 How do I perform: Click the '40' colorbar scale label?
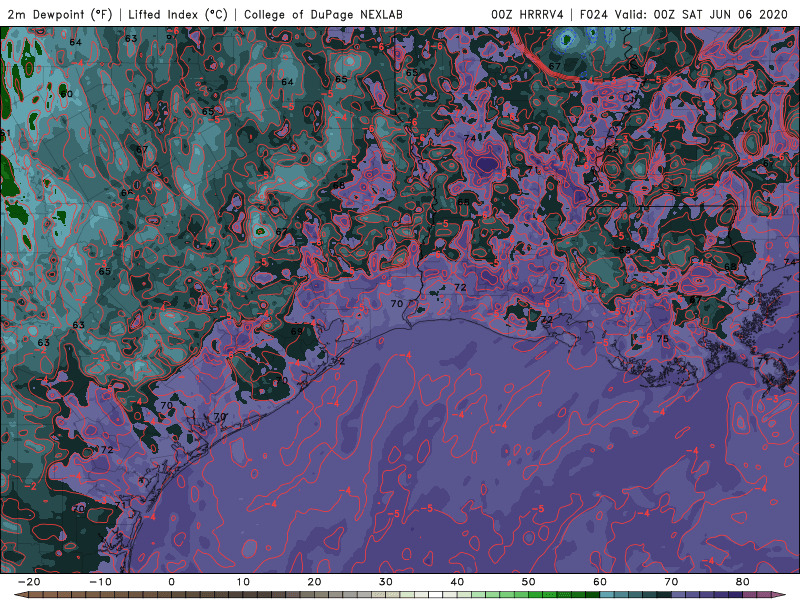point(457,582)
